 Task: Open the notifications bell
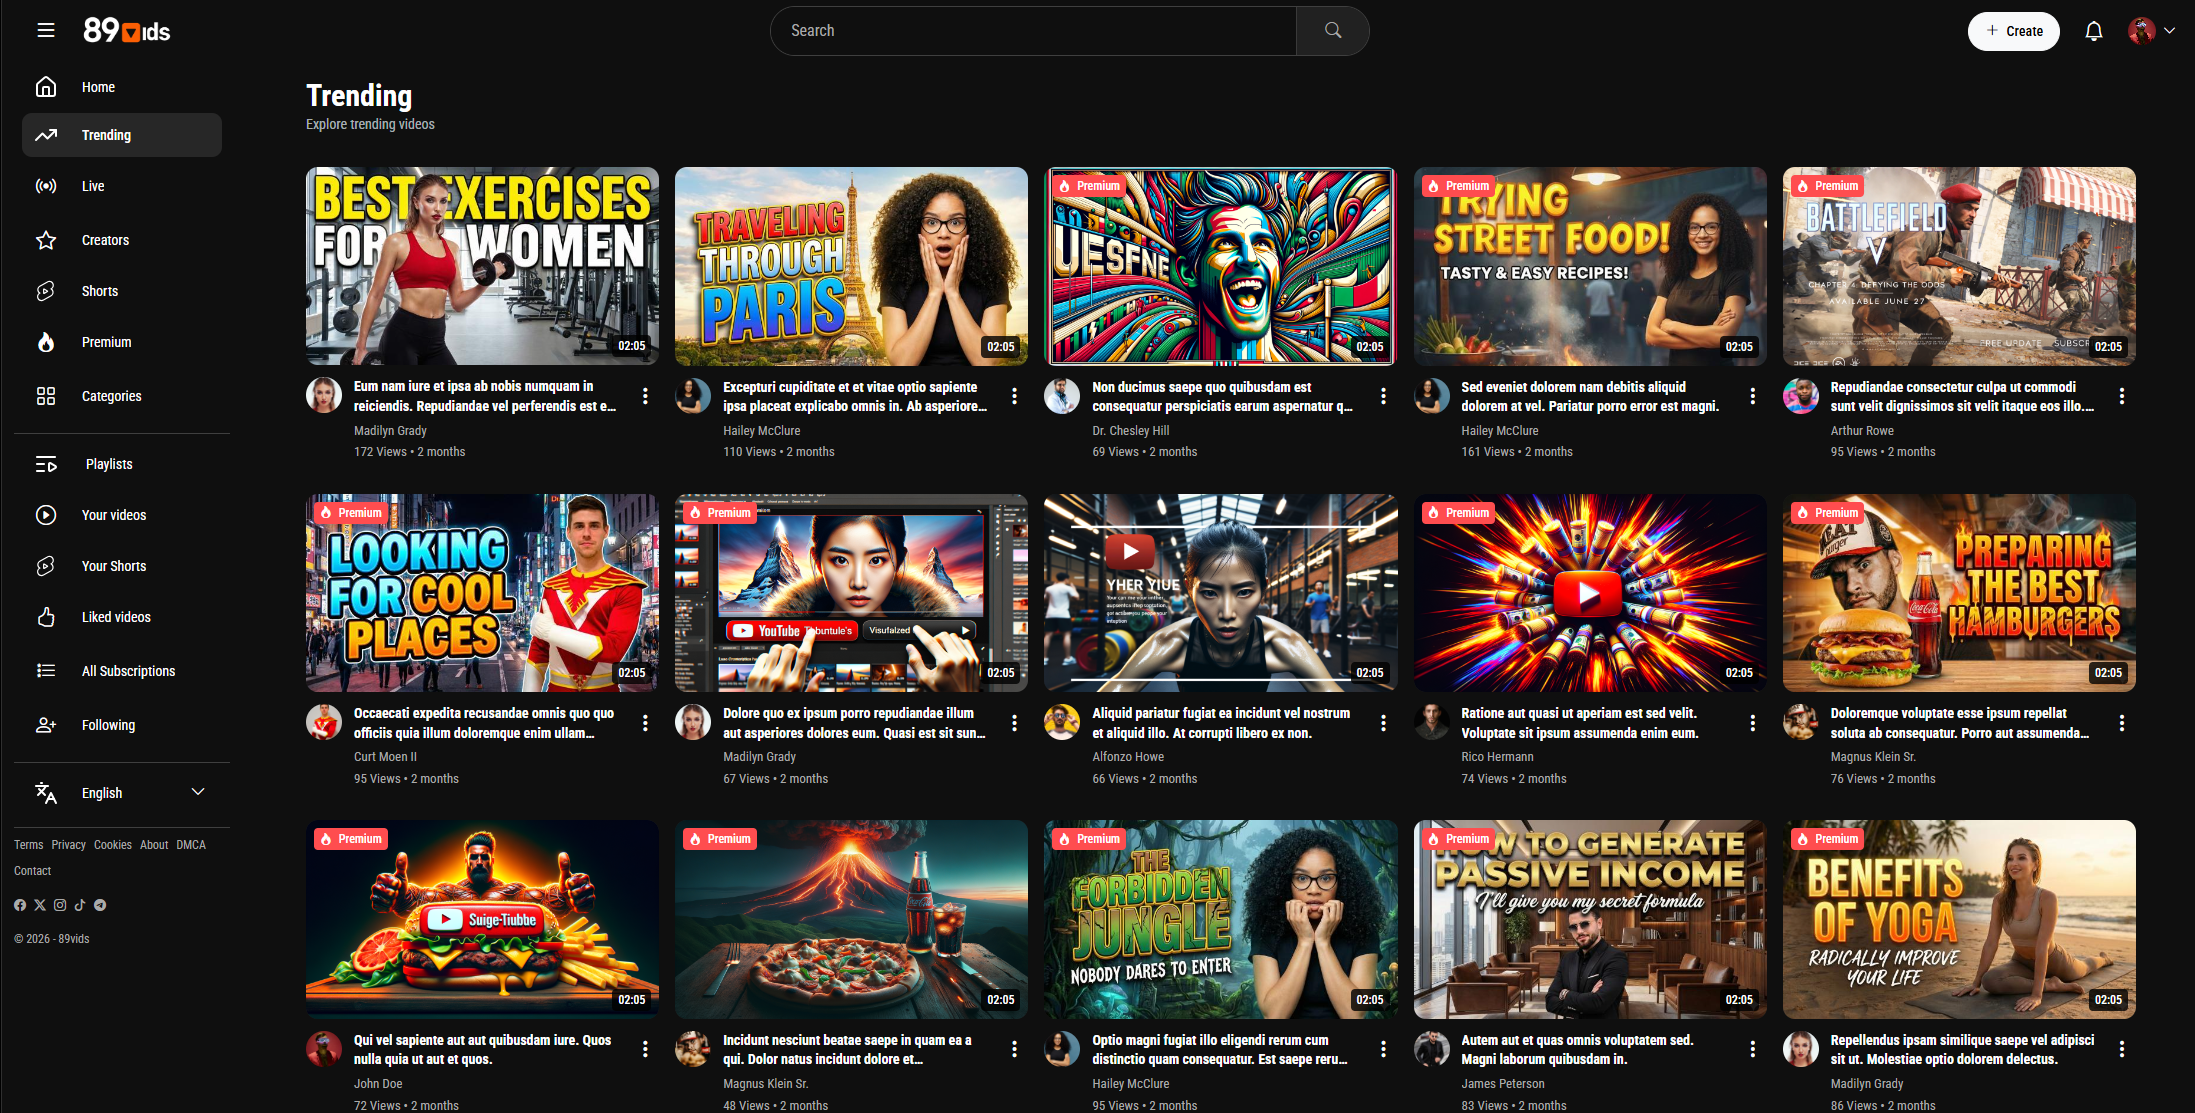click(2093, 31)
